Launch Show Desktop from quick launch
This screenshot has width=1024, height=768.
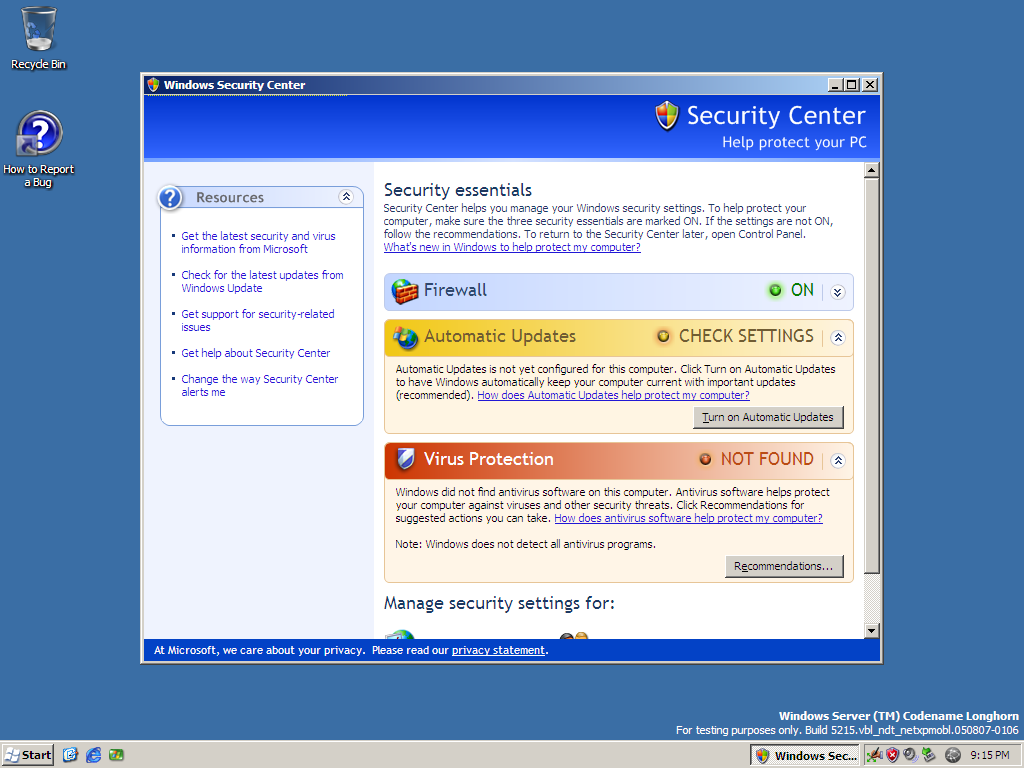pos(71,755)
